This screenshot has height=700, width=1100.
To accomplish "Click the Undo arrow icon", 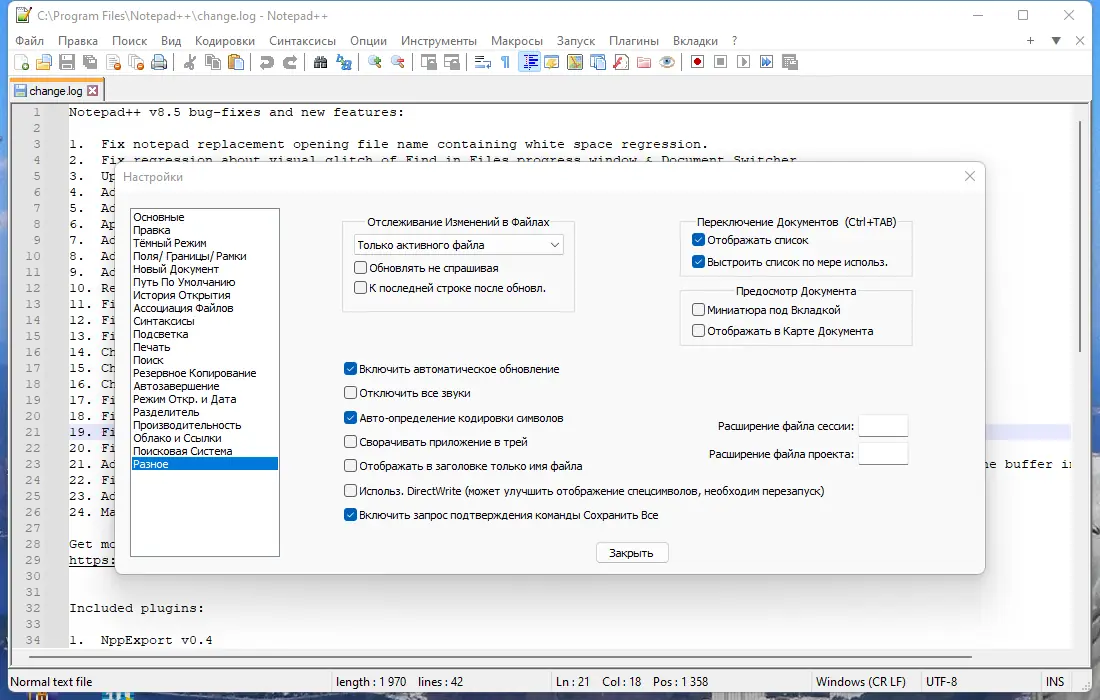I will point(266,62).
